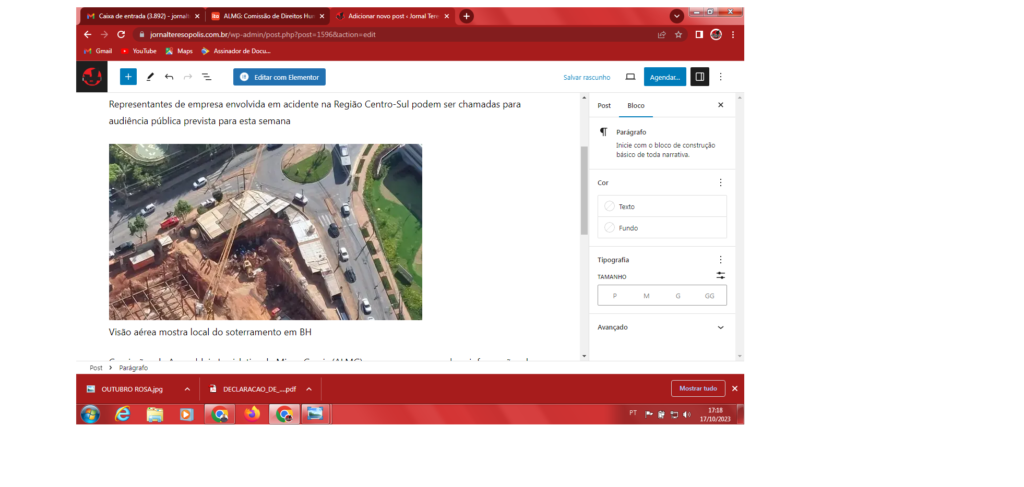Screen dimensions: 1024x487
Task: Expand the Avançado panel
Action: click(662, 327)
